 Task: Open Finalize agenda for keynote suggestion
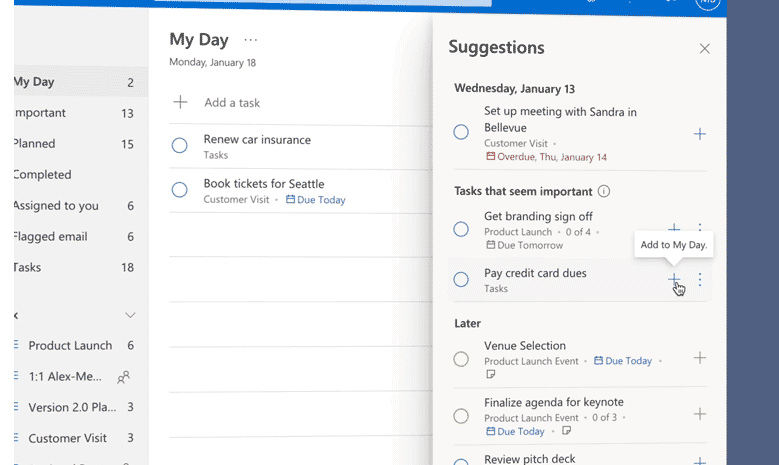(579, 416)
